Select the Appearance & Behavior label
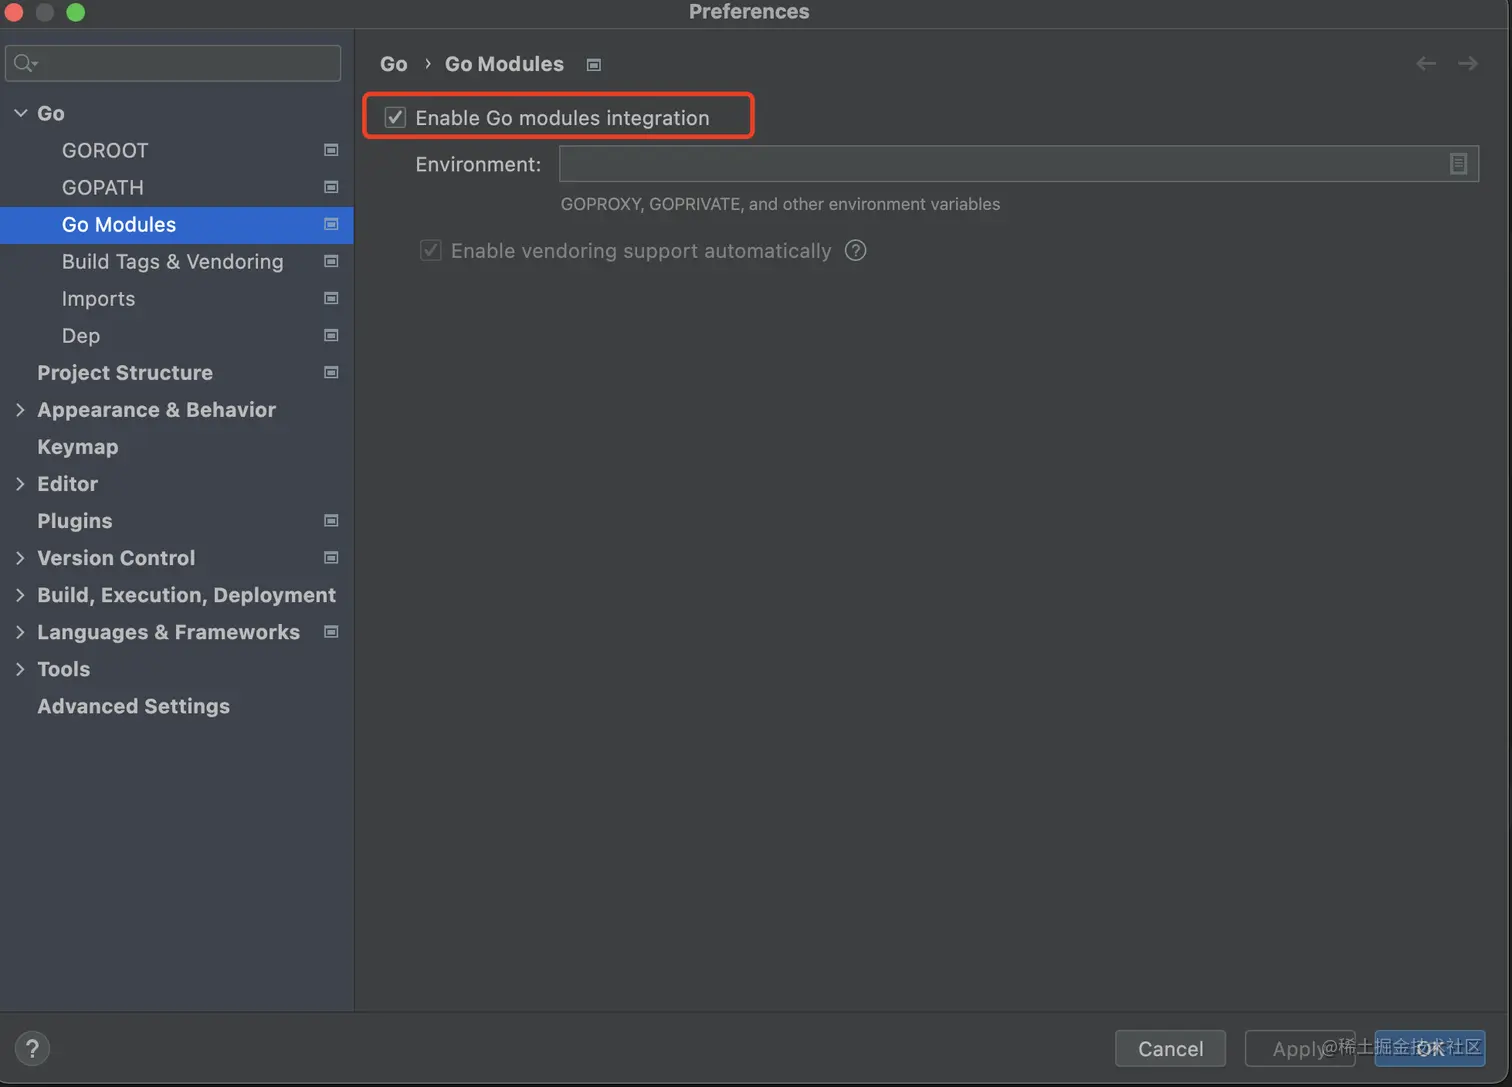The image size is (1512, 1087). 156,410
